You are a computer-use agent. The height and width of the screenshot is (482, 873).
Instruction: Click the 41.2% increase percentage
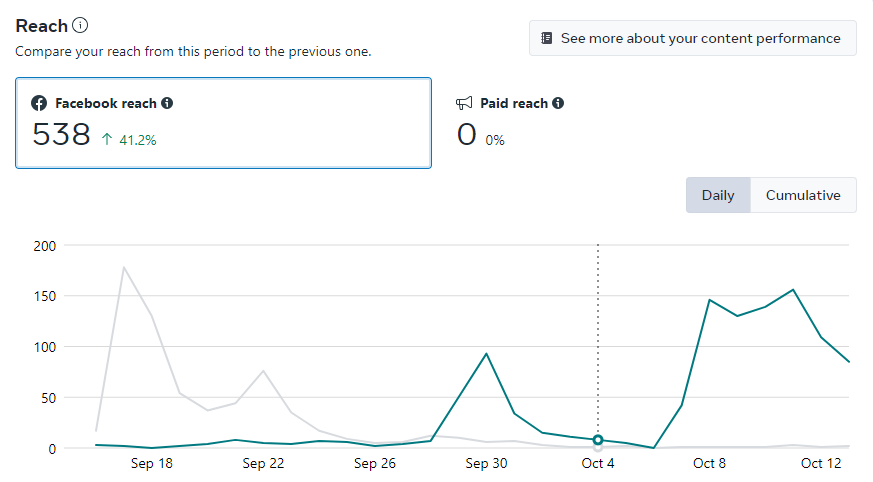[x=138, y=140]
